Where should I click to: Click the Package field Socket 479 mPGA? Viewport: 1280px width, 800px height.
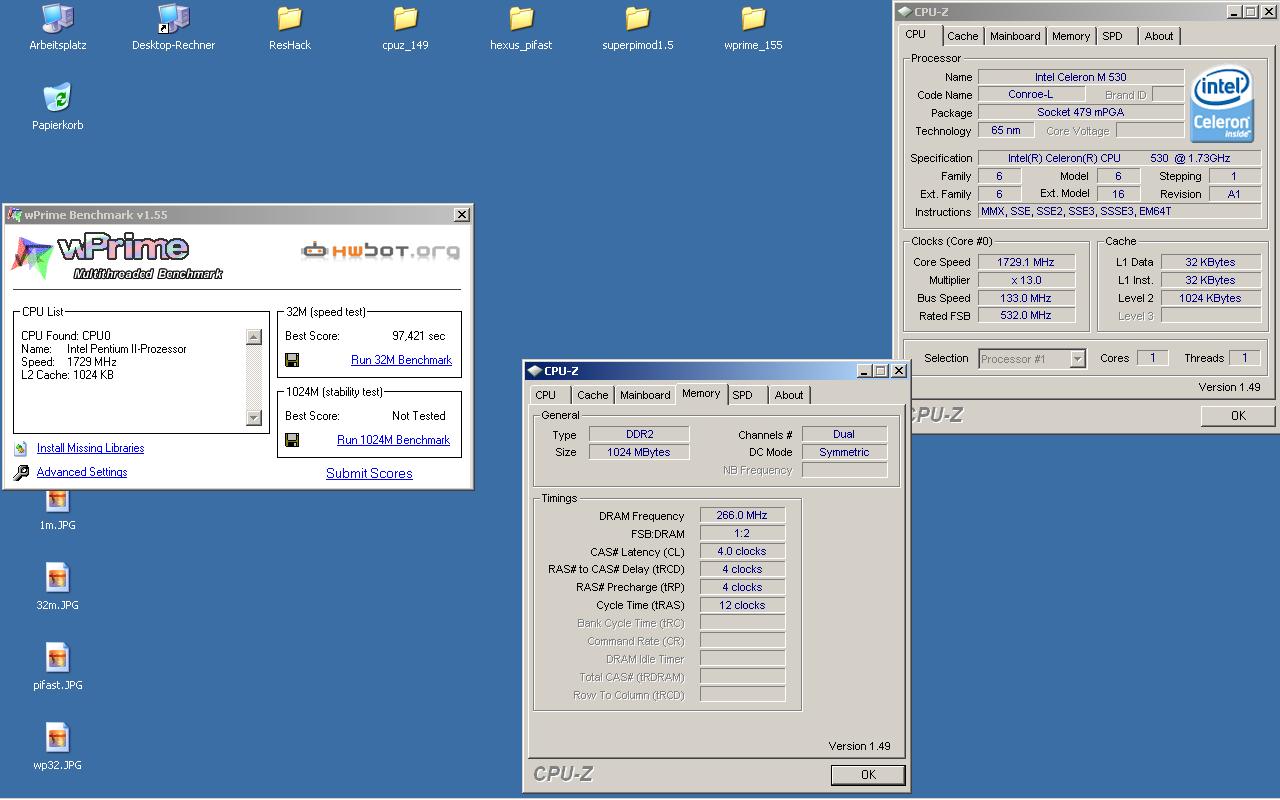(x=1080, y=113)
